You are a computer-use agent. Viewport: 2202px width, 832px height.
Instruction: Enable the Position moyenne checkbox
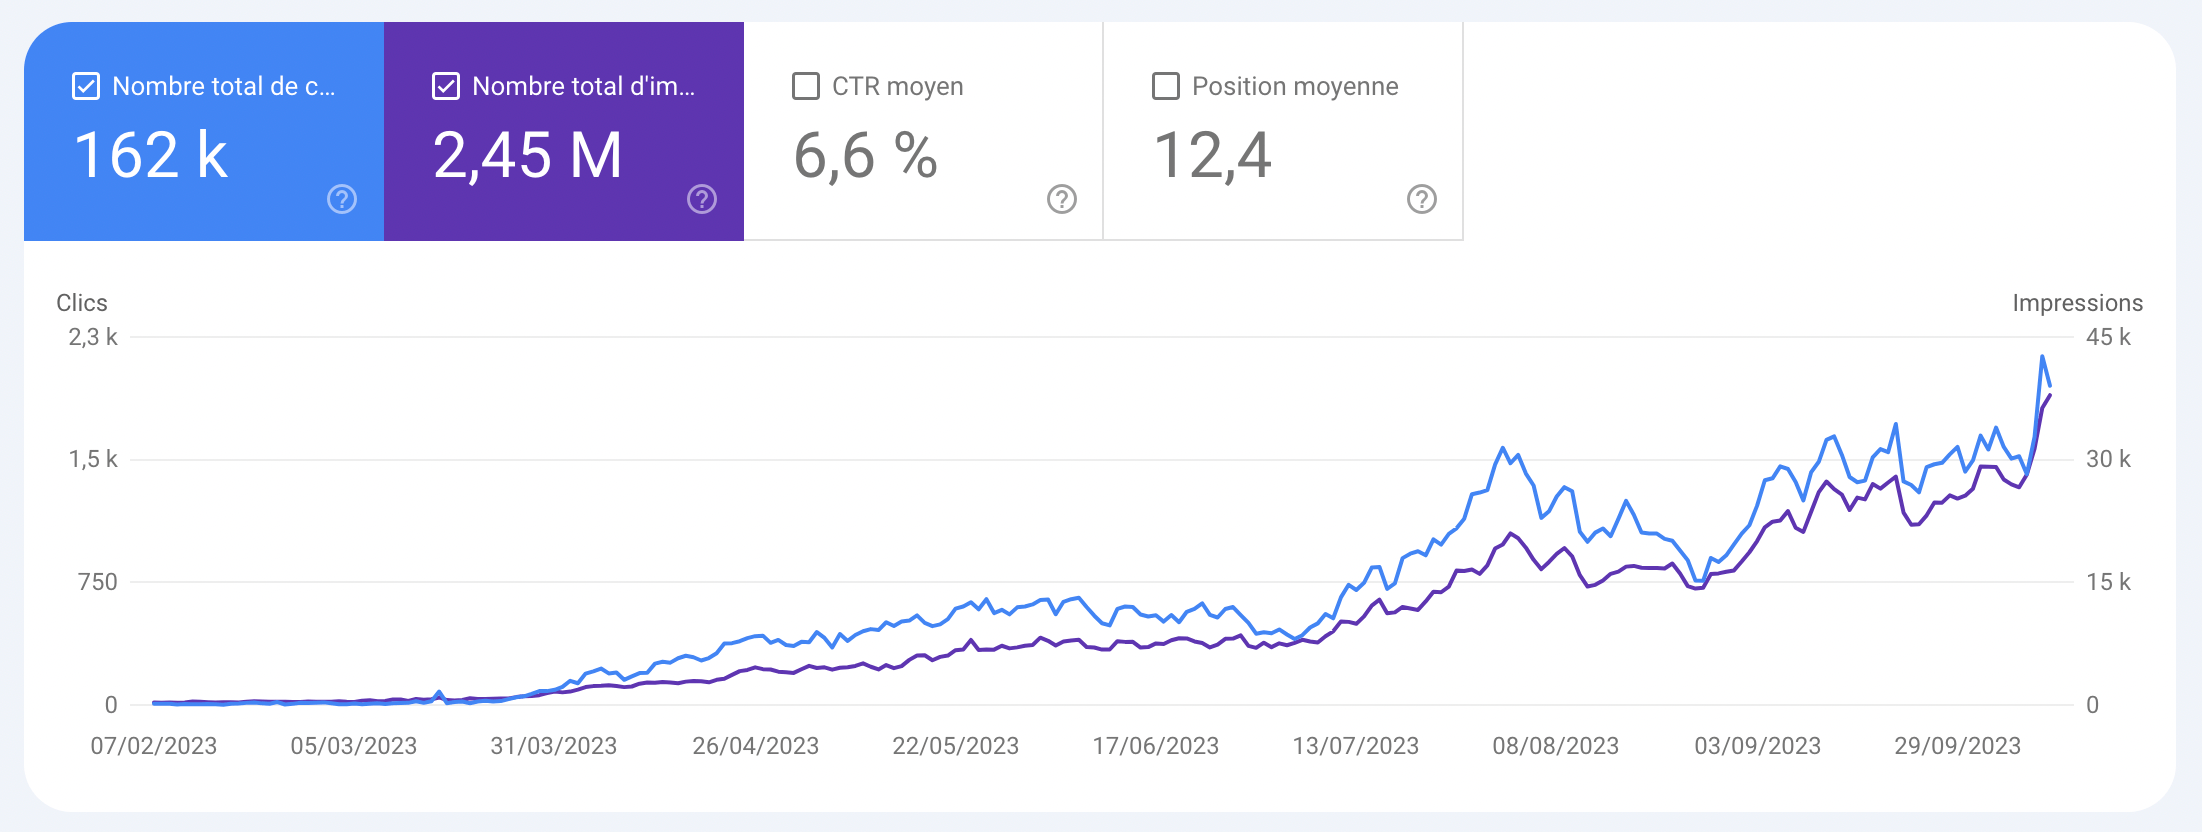(1166, 86)
